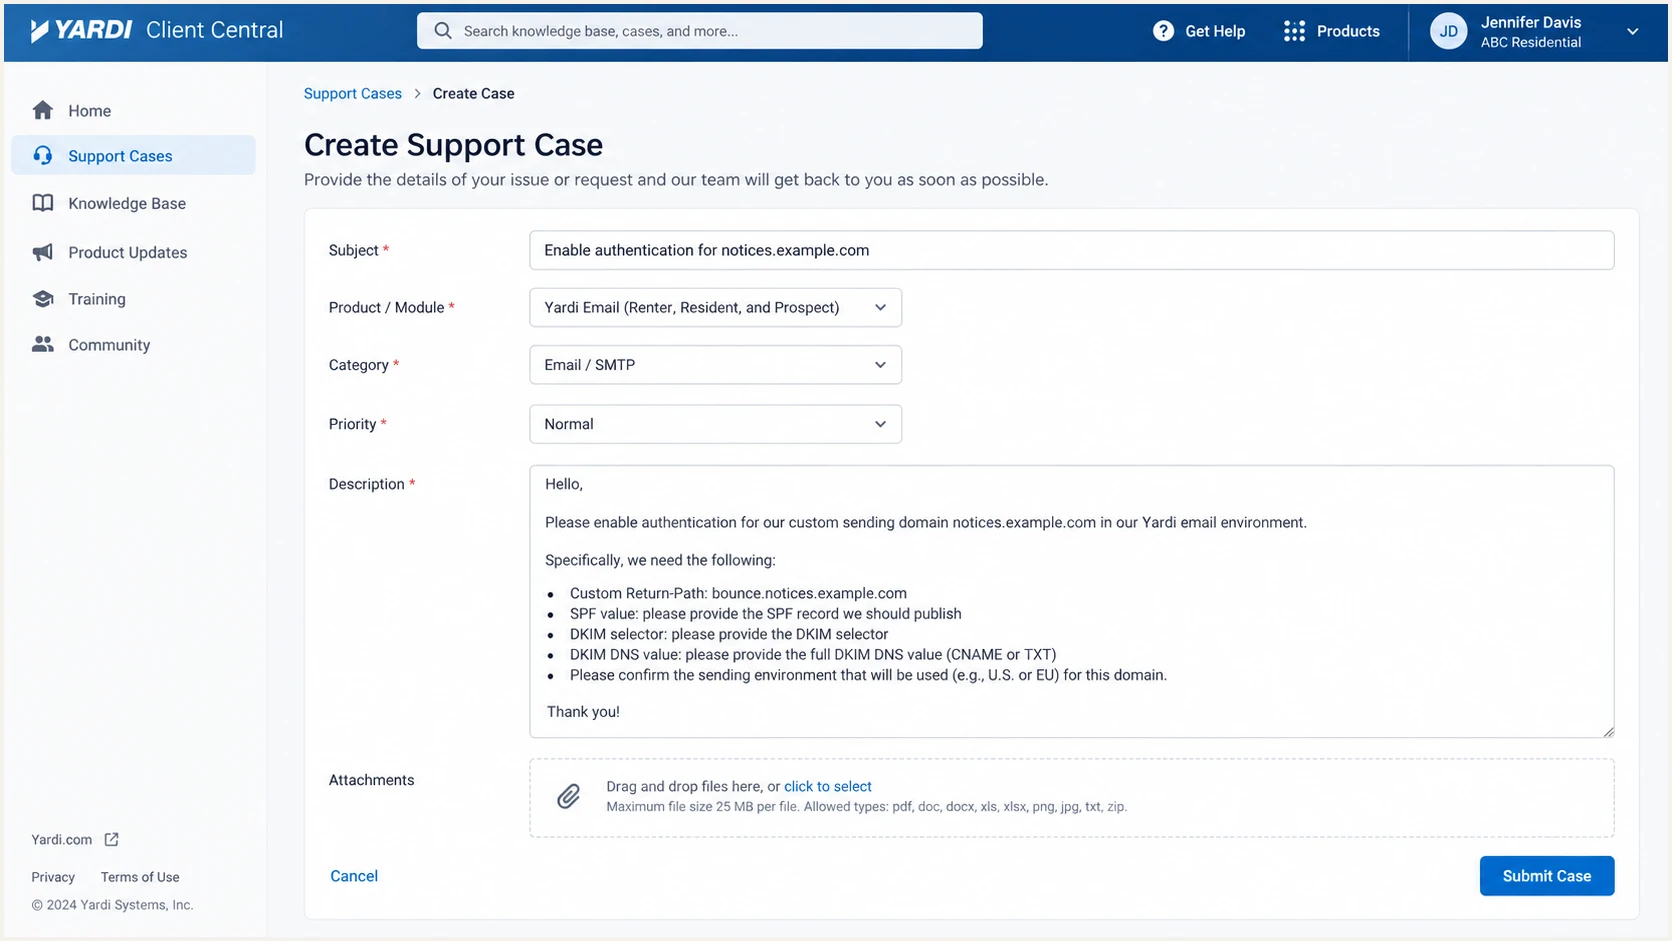1672x941 pixels.
Task: Open Training in the sidebar
Action: coord(133,299)
